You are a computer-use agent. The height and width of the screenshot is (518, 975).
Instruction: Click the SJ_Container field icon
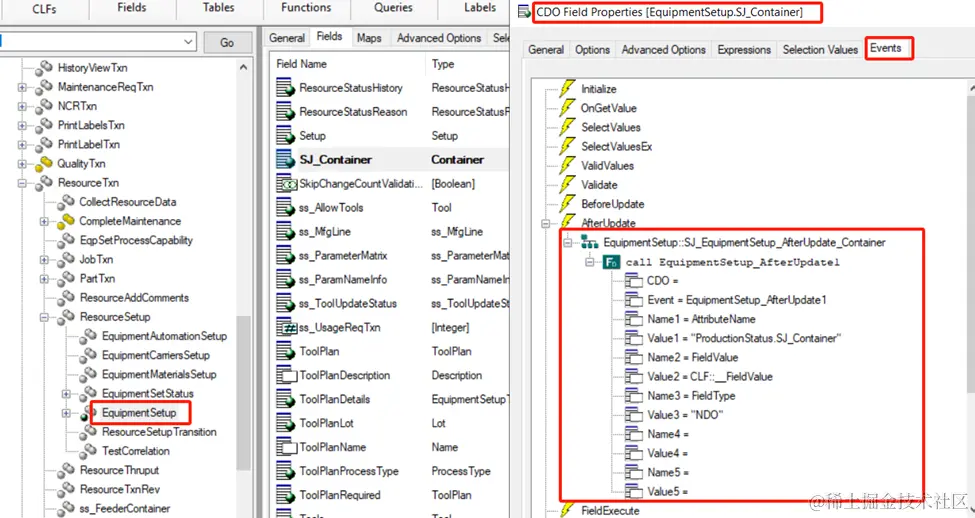[x=285, y=160]
